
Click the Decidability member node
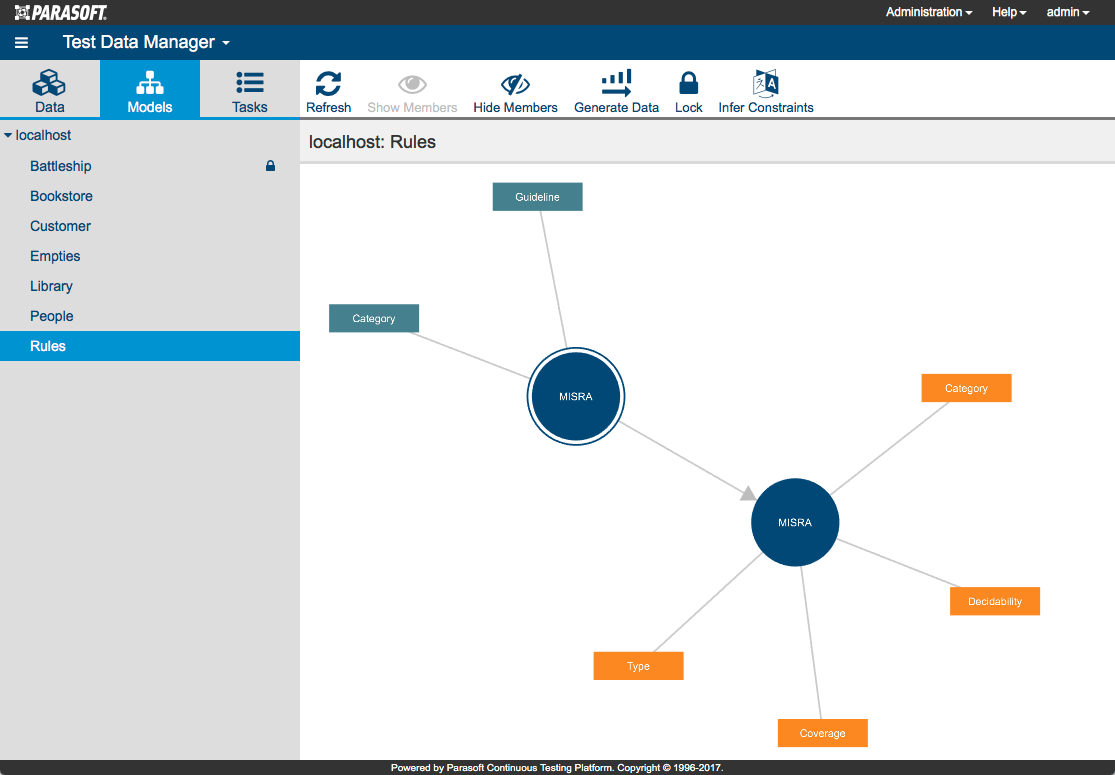coord(995,602)
